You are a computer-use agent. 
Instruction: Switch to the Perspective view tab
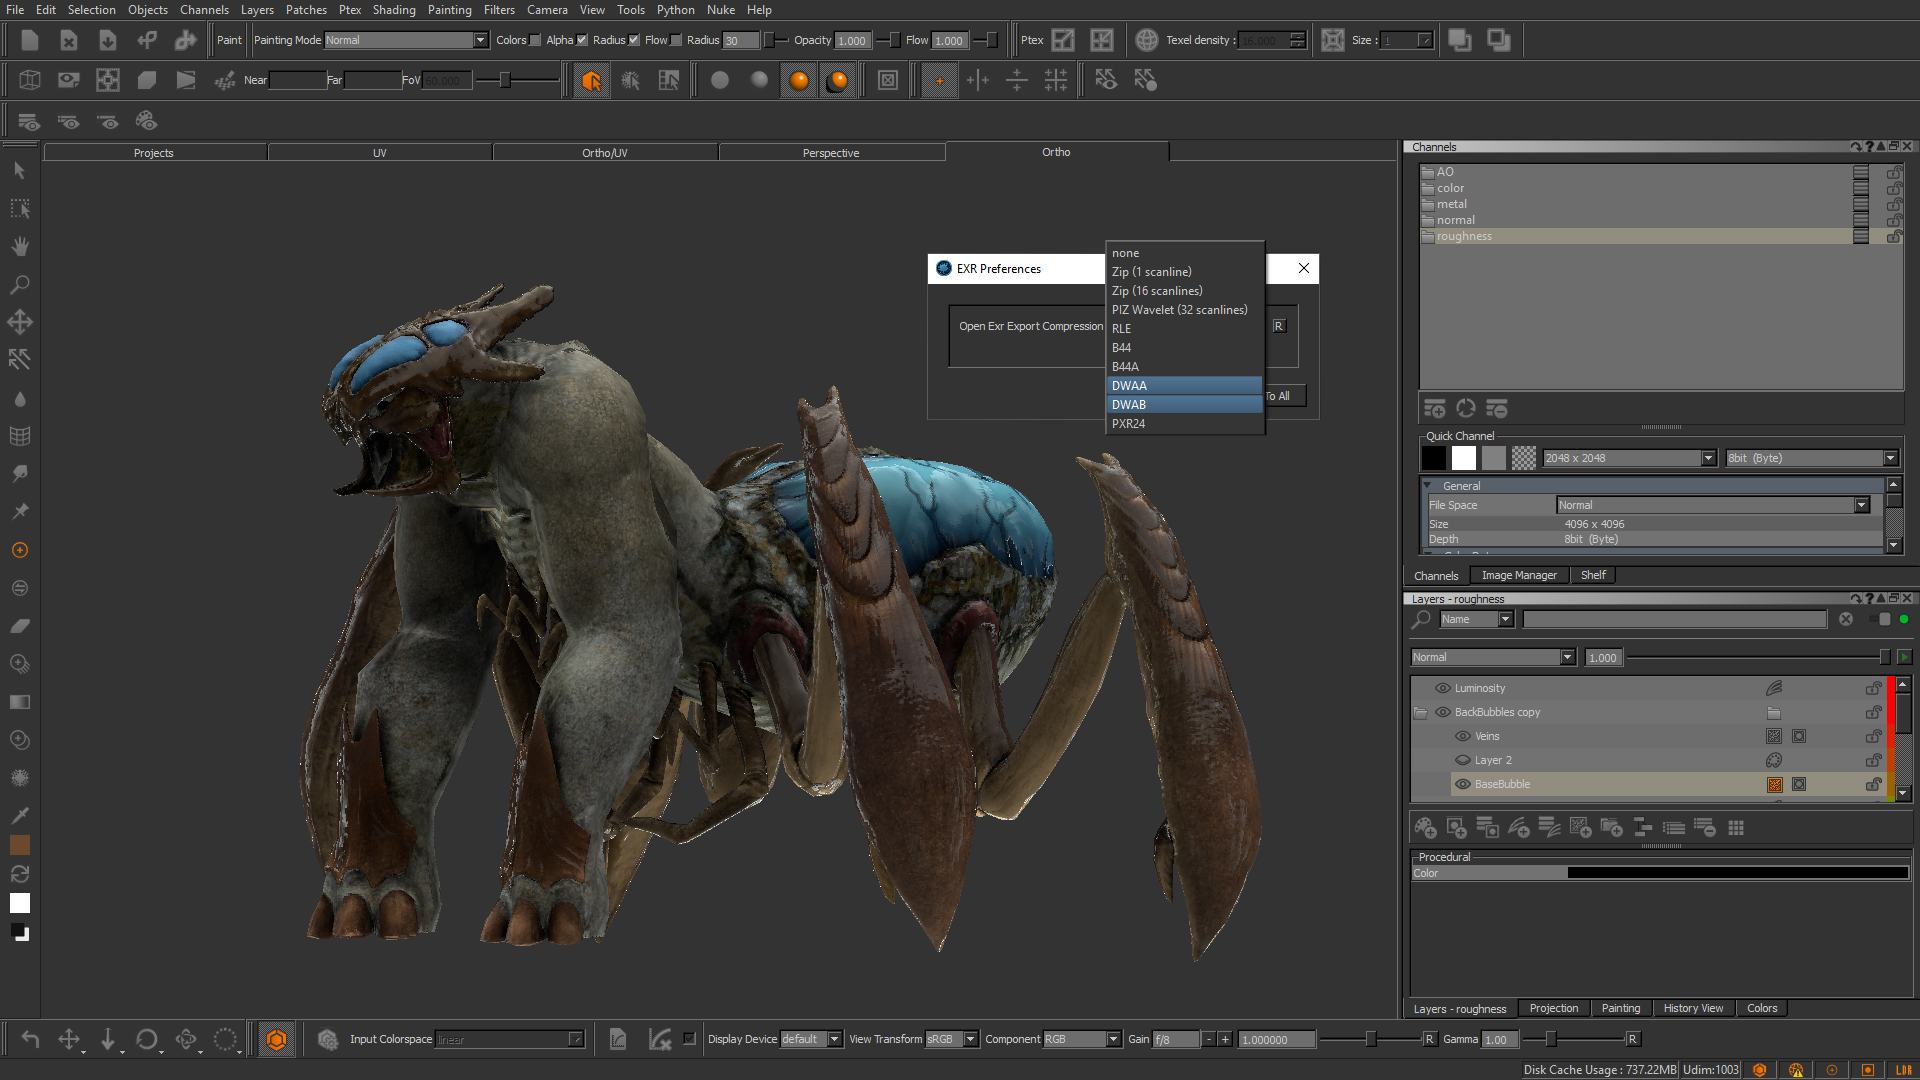pyautogui.click(x=831, y=153)
